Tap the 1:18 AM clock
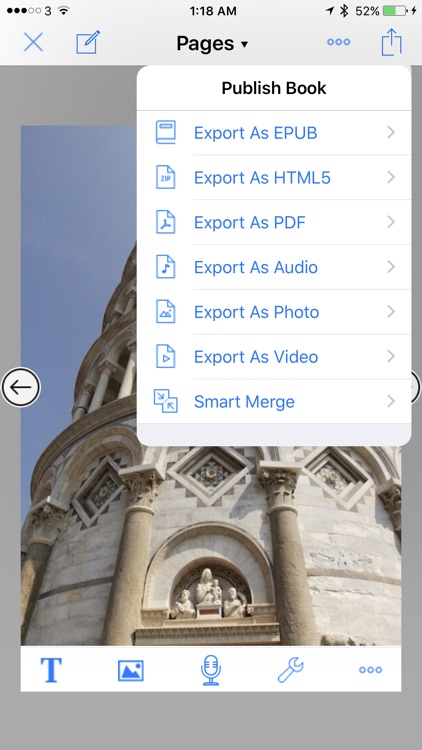 coord(213,11)
